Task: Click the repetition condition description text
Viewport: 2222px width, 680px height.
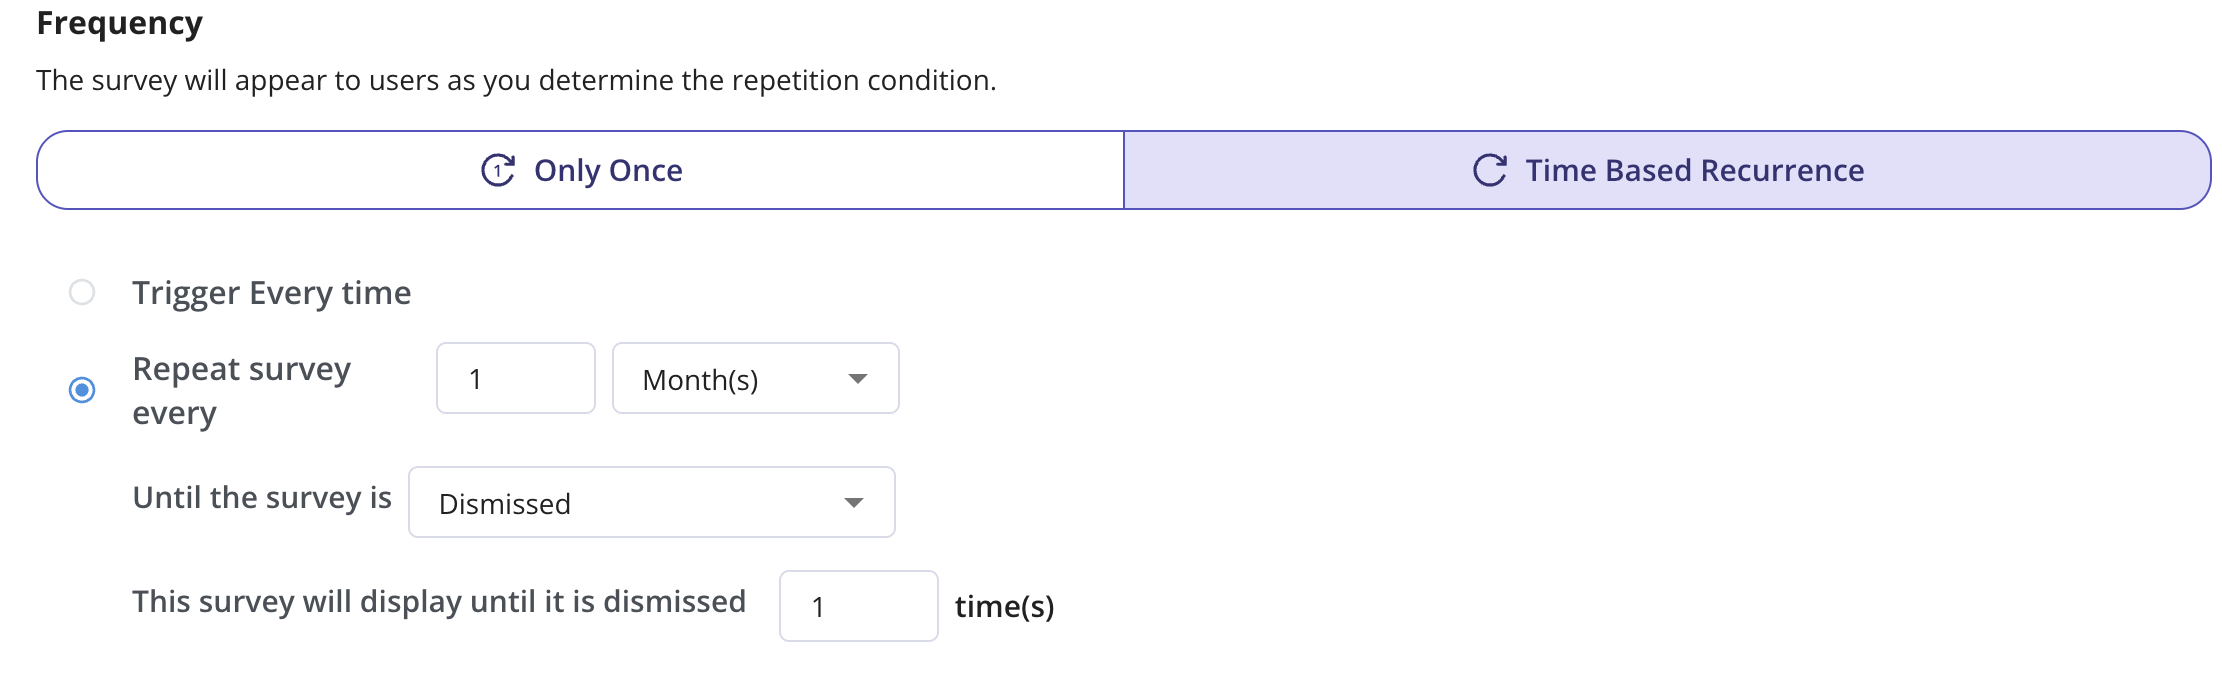Action: point(516,80)
